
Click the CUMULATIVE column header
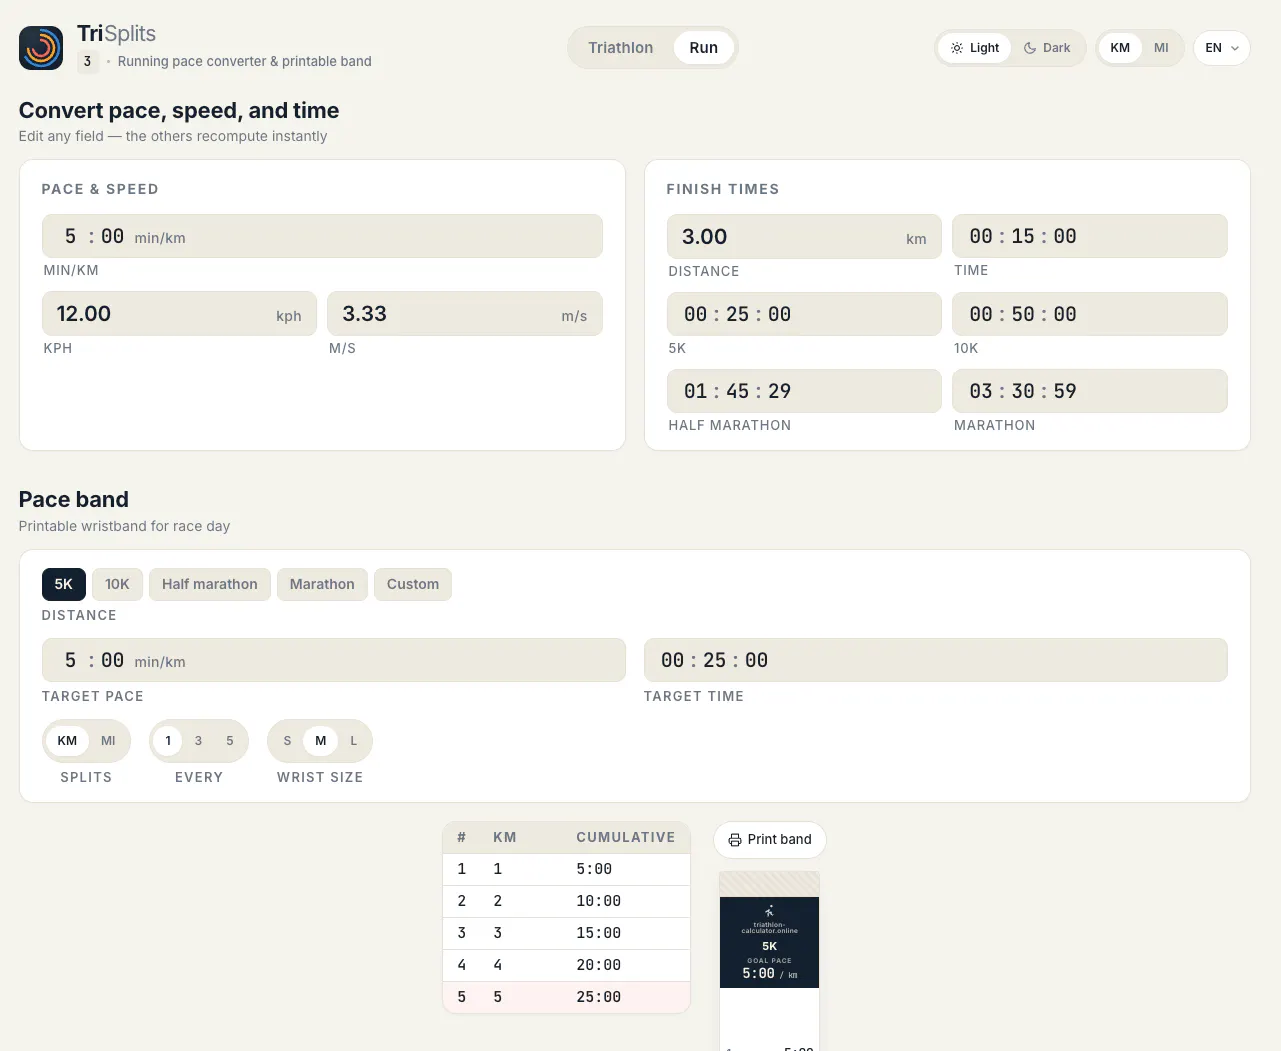coord(626,837)
